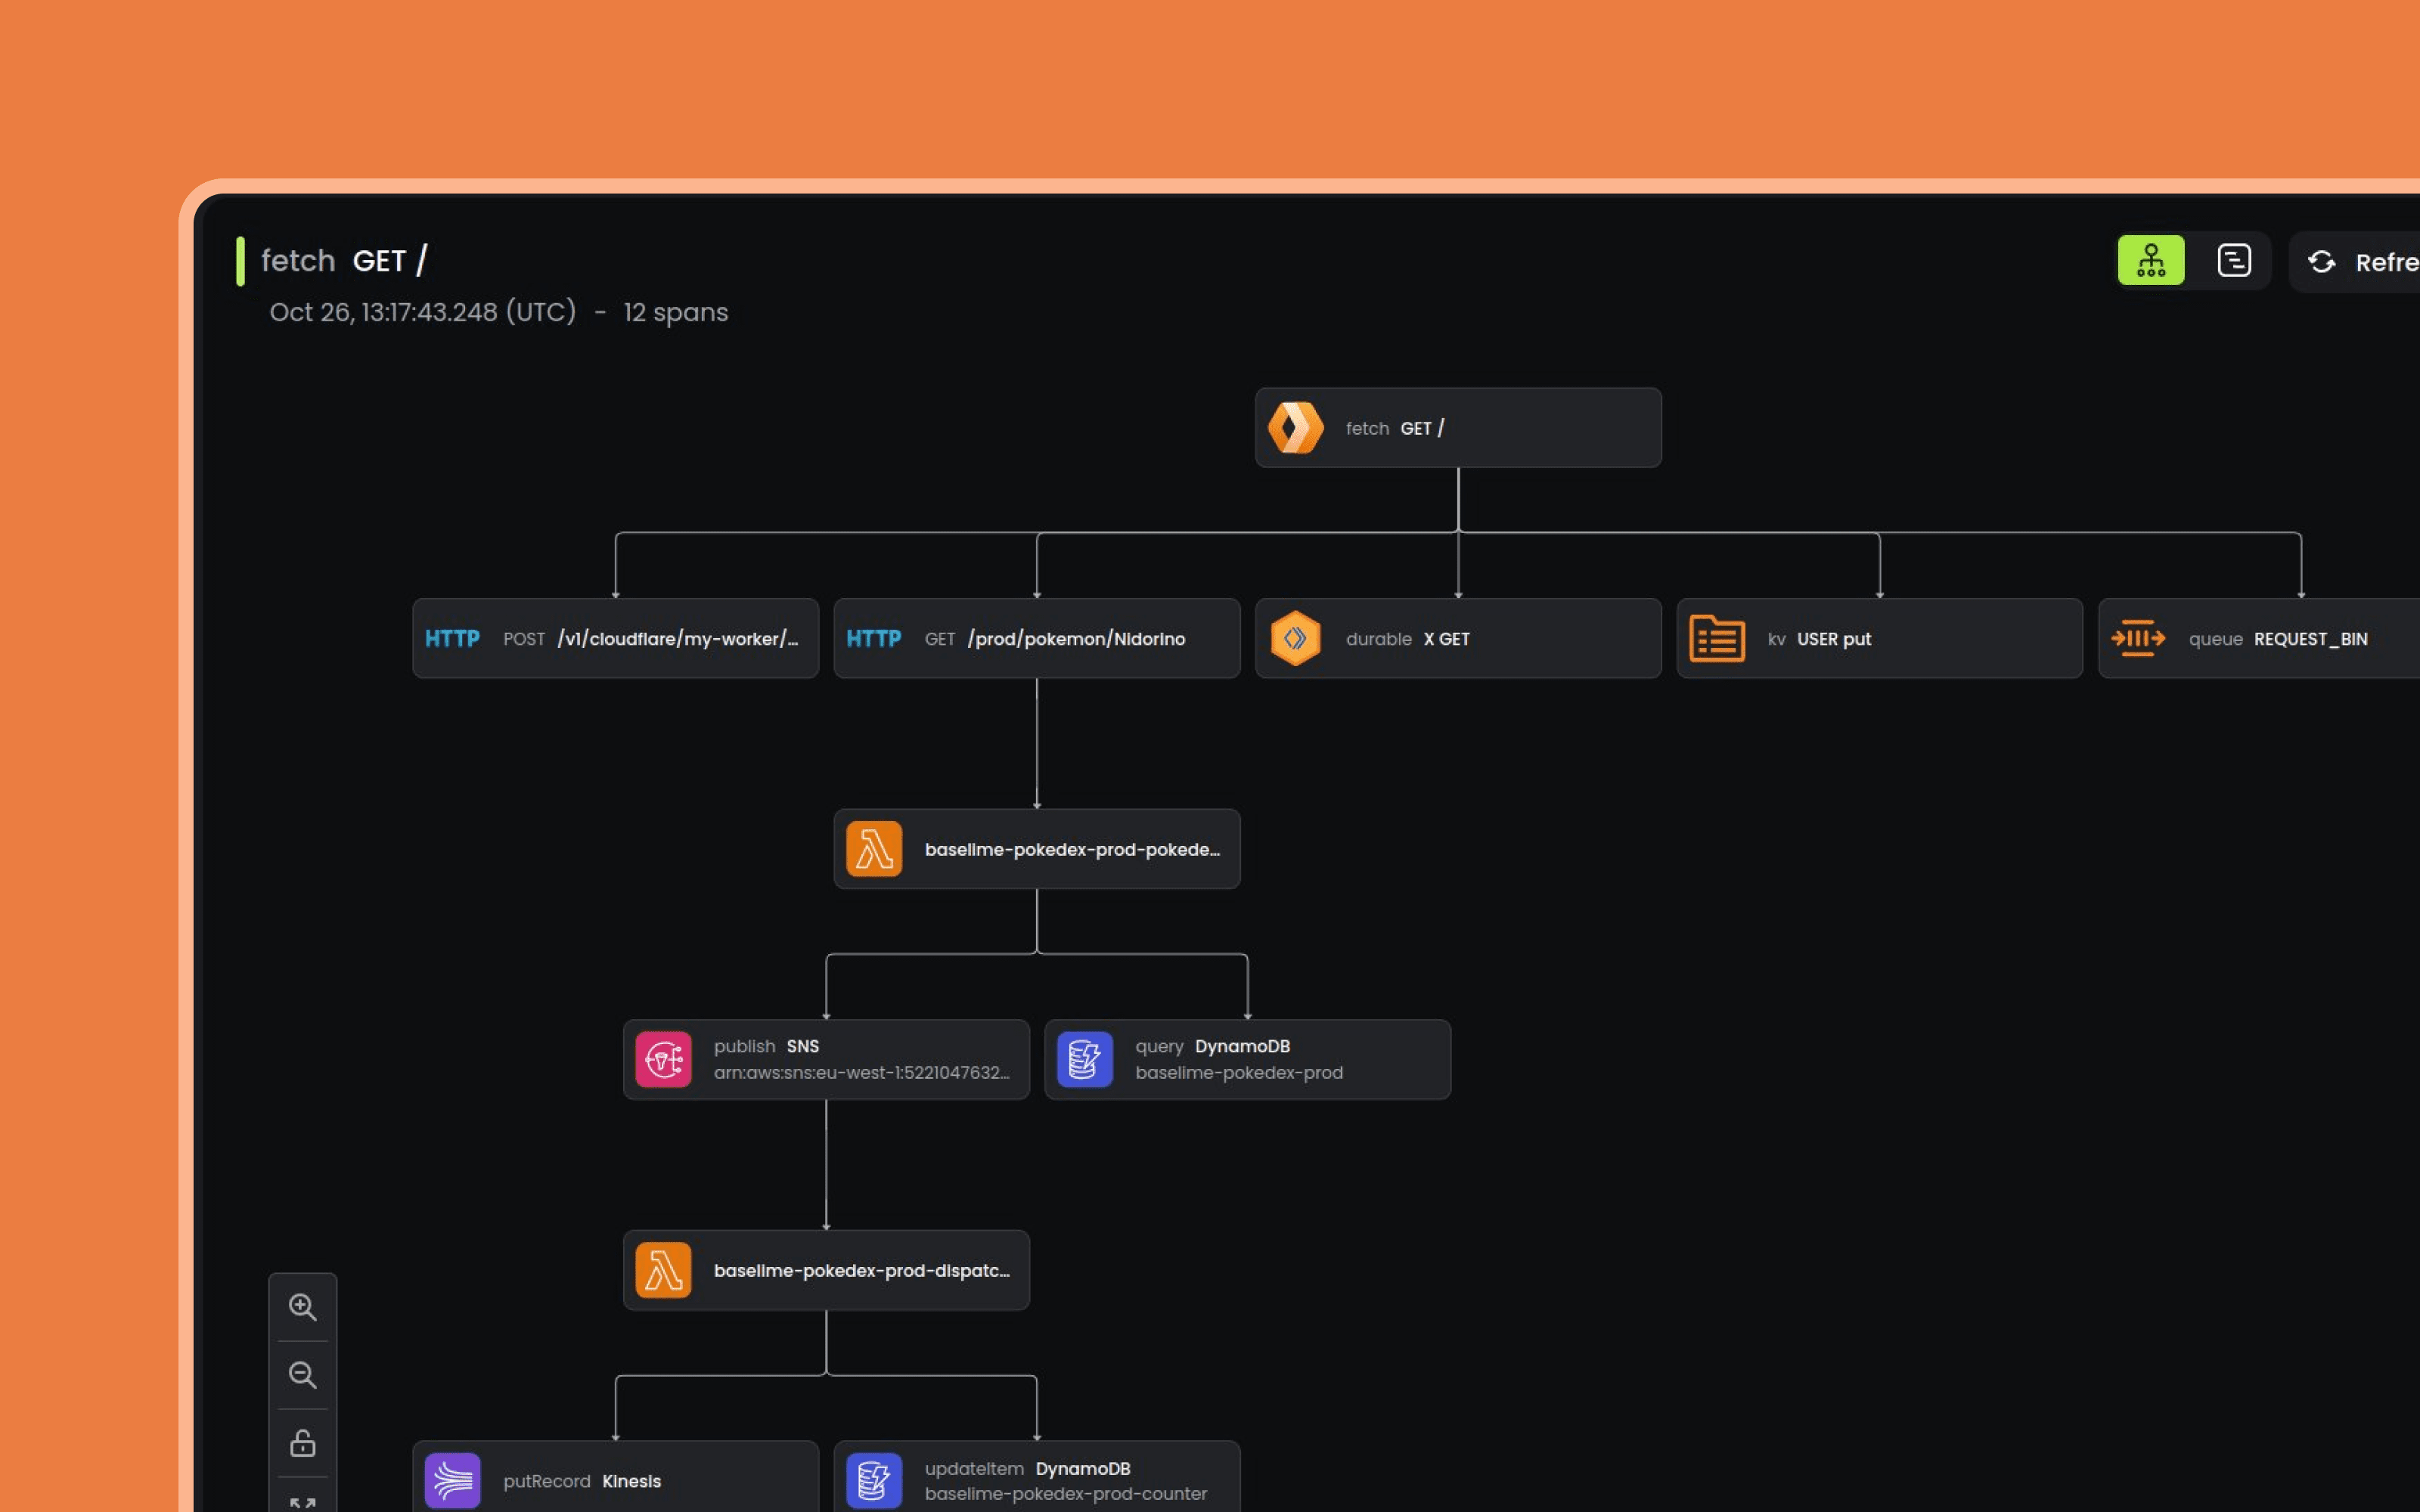Click the pink SNS service icon

663,1060
